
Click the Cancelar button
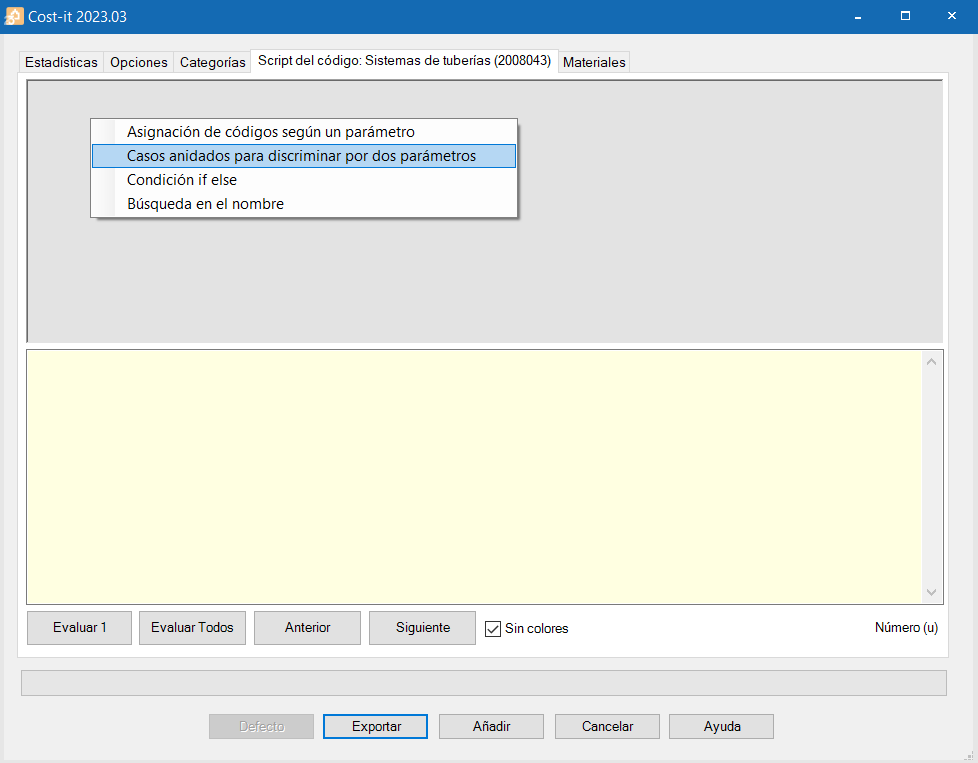[607, 727]
